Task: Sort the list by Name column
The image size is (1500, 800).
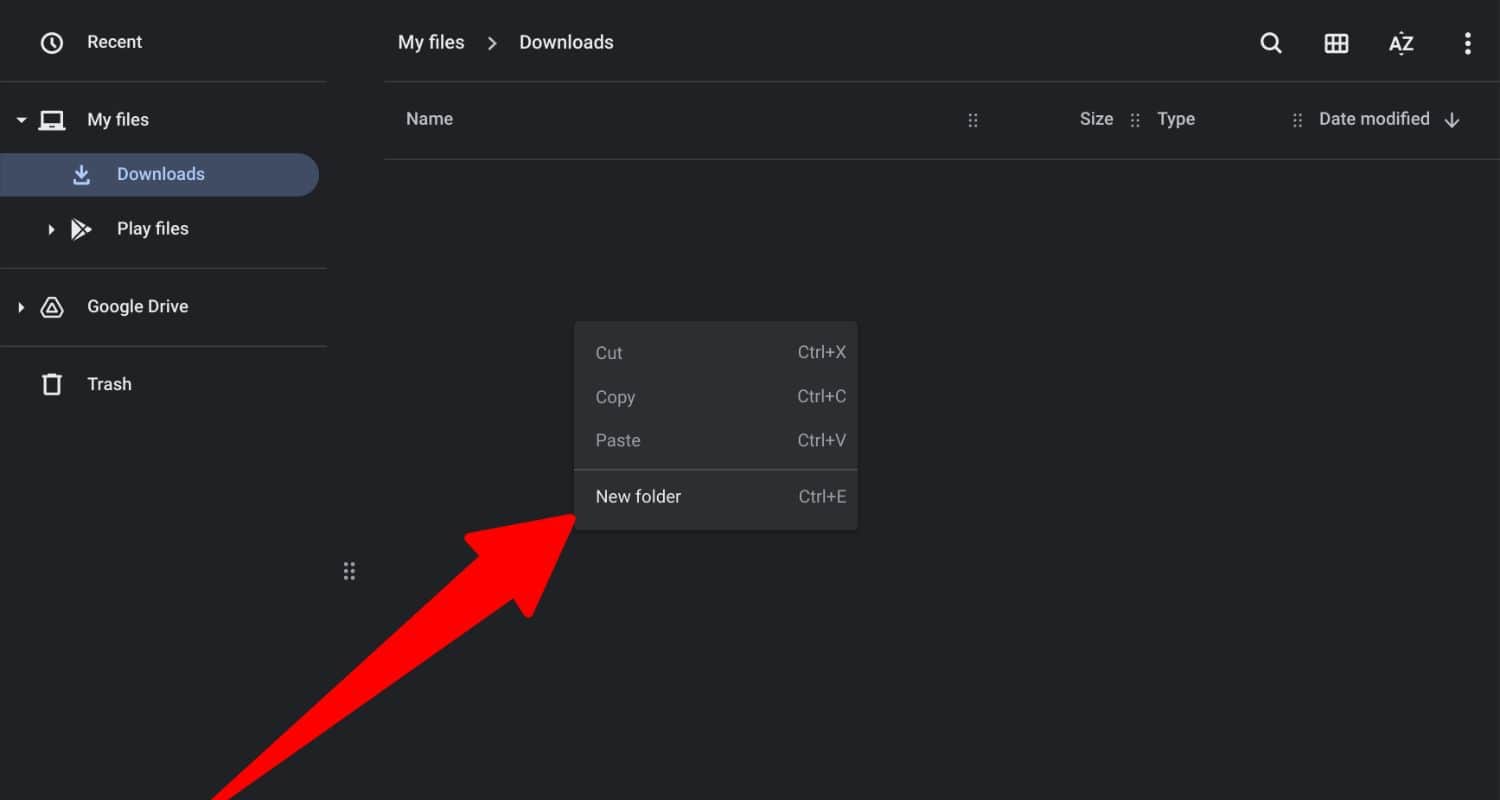Action: click(x=429, y=119)
